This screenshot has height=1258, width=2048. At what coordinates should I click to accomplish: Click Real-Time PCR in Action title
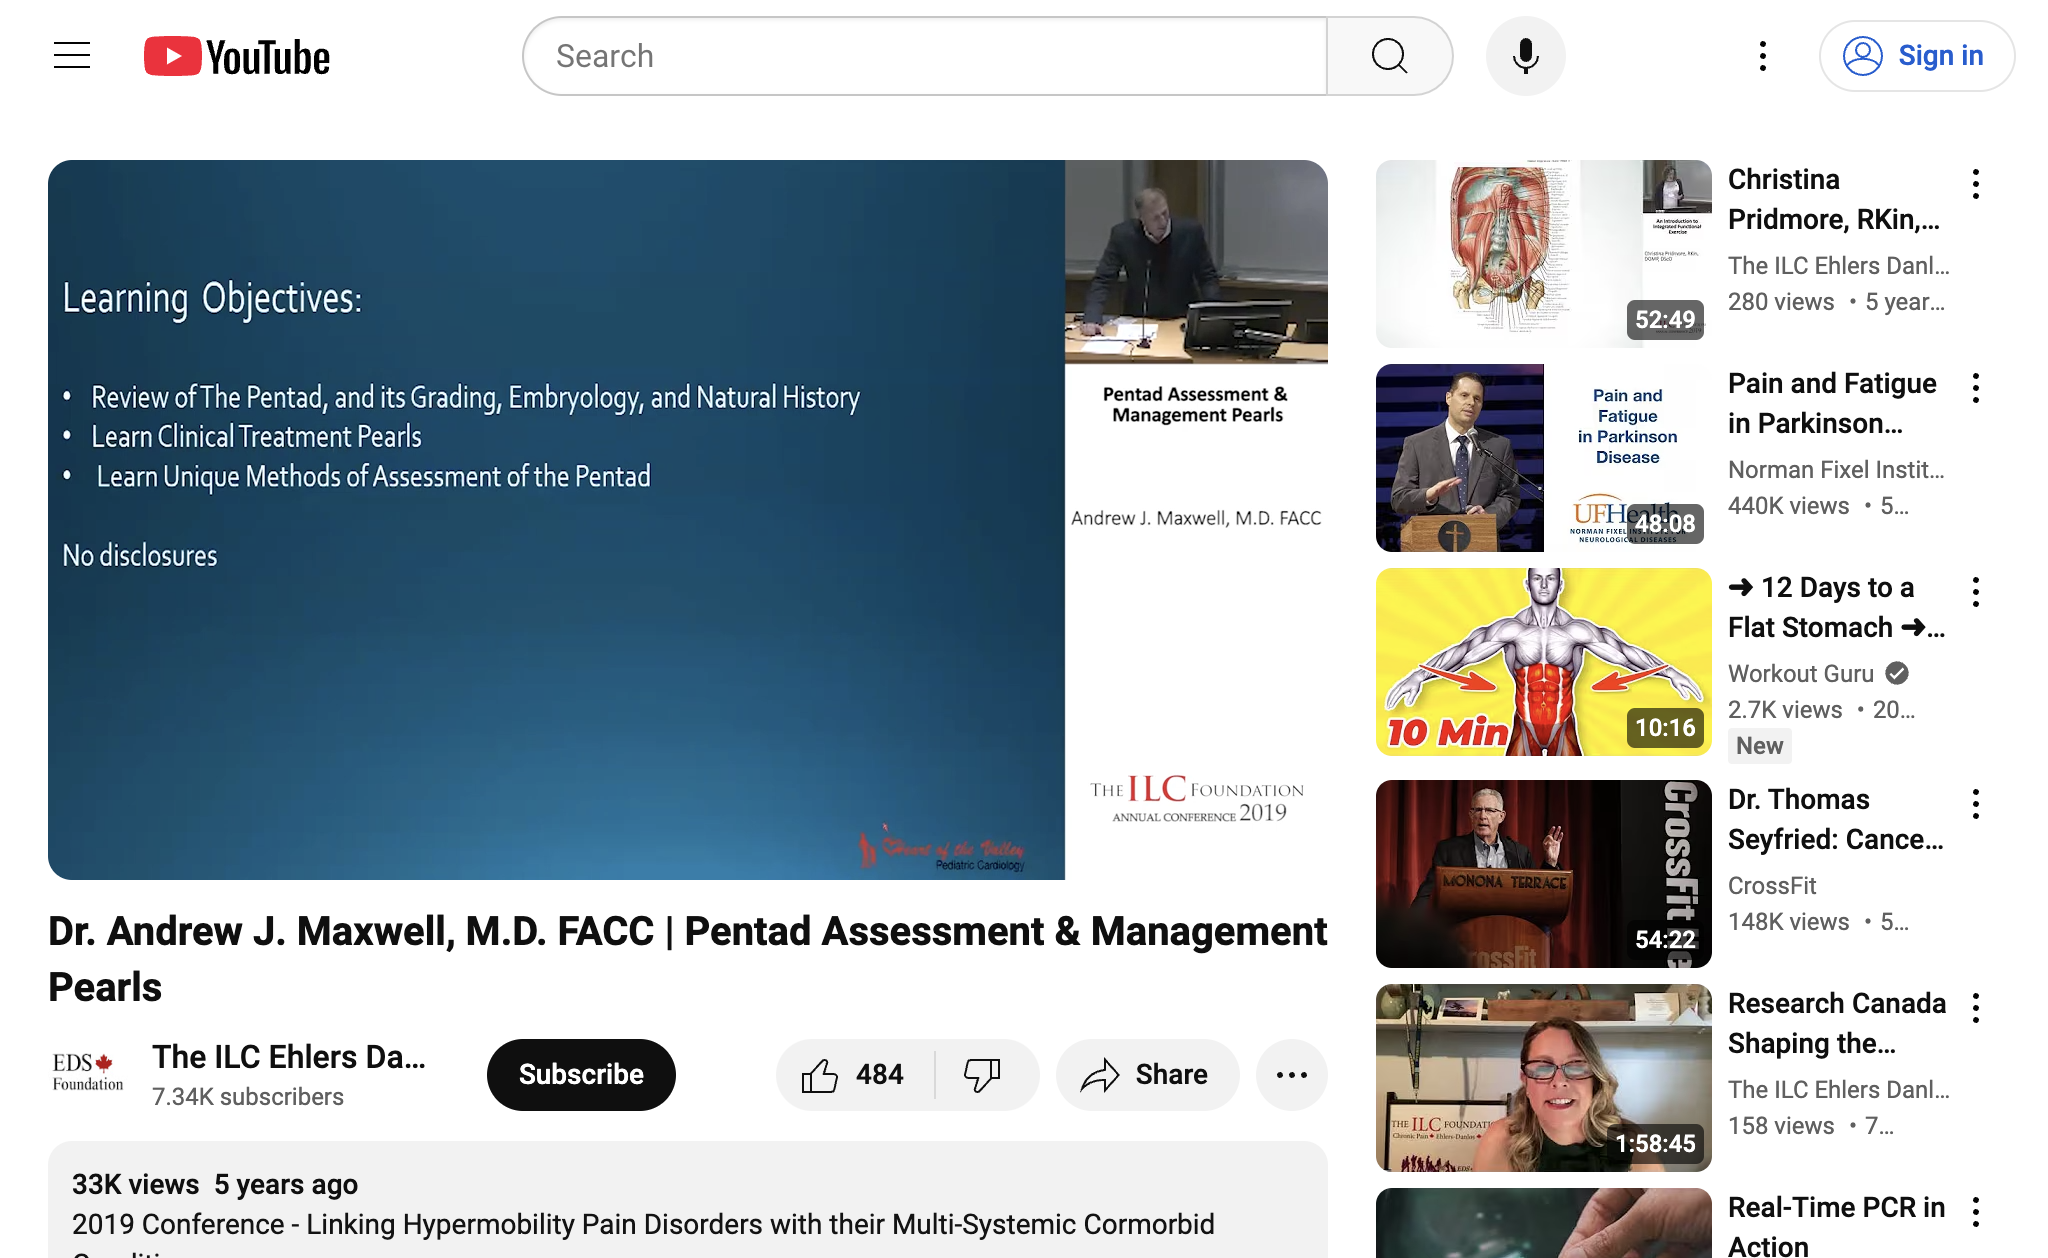(x=1837, y=1226)
